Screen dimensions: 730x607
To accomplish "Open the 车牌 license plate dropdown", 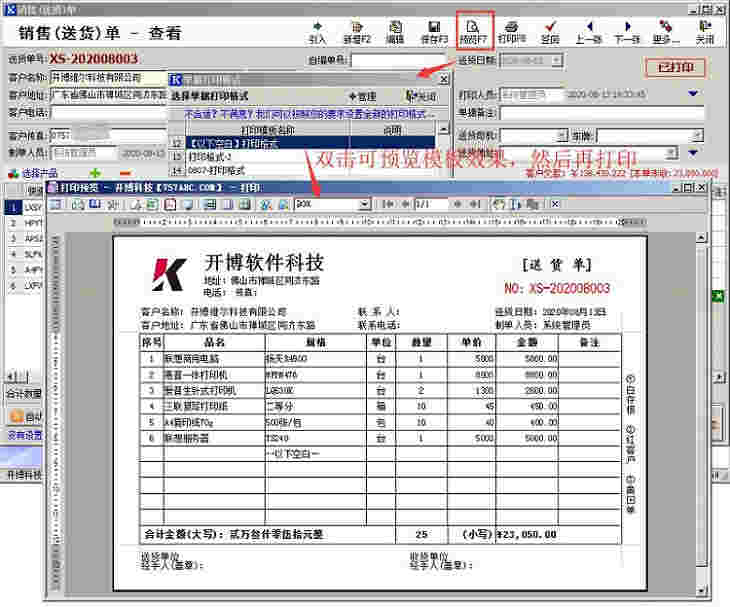I will (x=697, y=135).
